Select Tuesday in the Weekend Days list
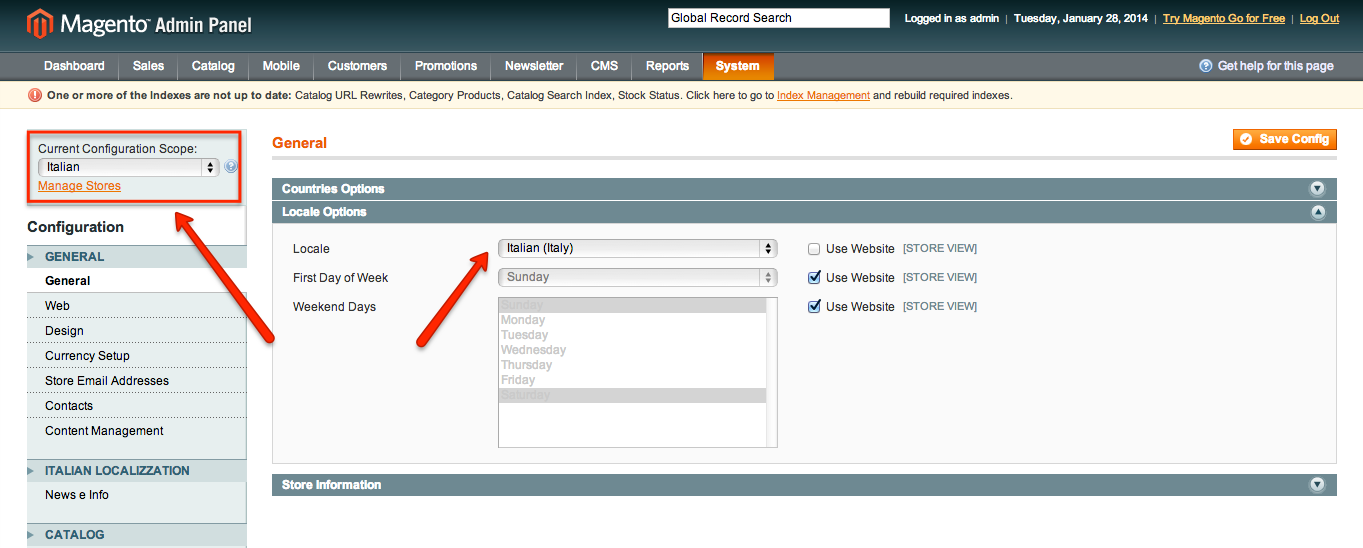The height and width of the screenshot is (548, 1363). (632, 335)
